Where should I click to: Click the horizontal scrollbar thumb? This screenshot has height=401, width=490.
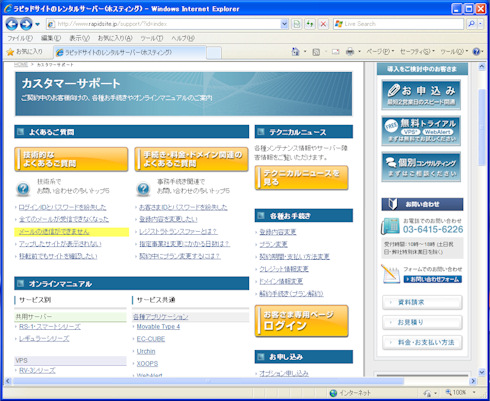208,381
